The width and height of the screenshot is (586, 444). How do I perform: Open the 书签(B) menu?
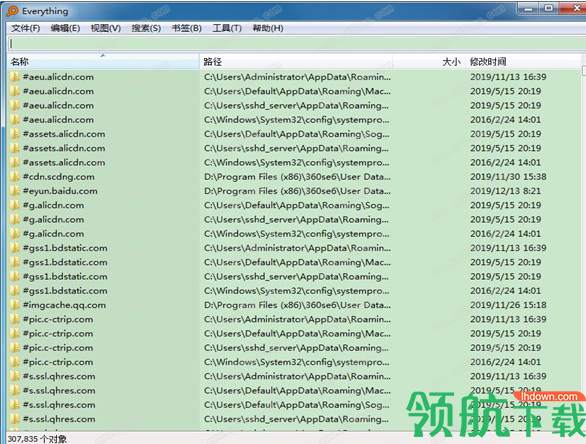coord(186,28)
